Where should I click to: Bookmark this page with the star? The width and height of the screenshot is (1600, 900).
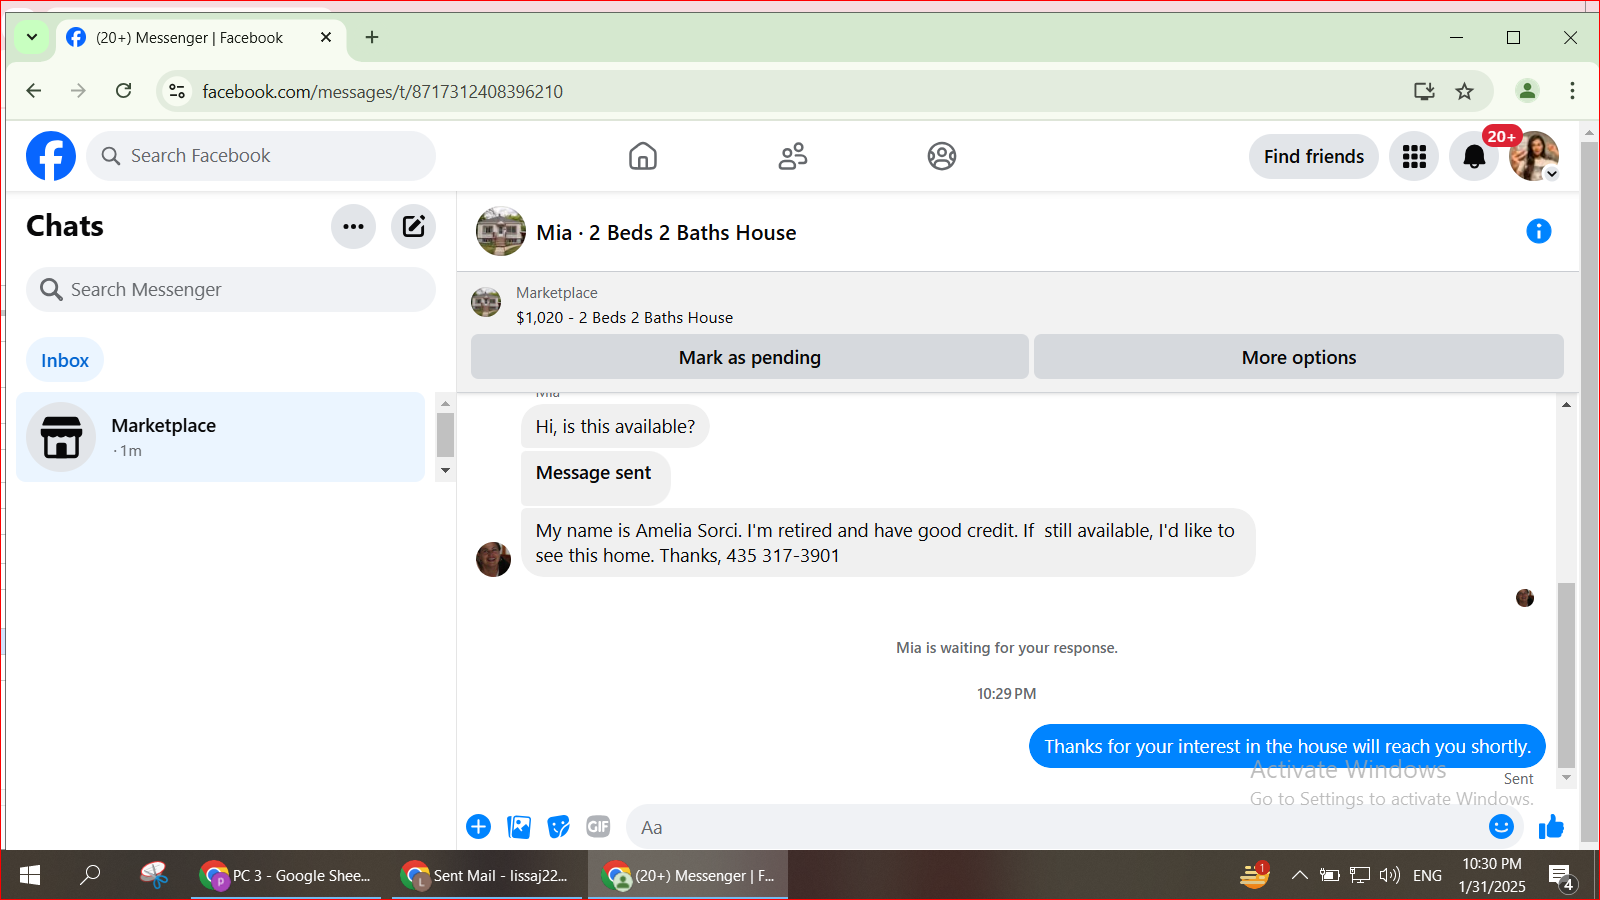[x=1465, y=91]
